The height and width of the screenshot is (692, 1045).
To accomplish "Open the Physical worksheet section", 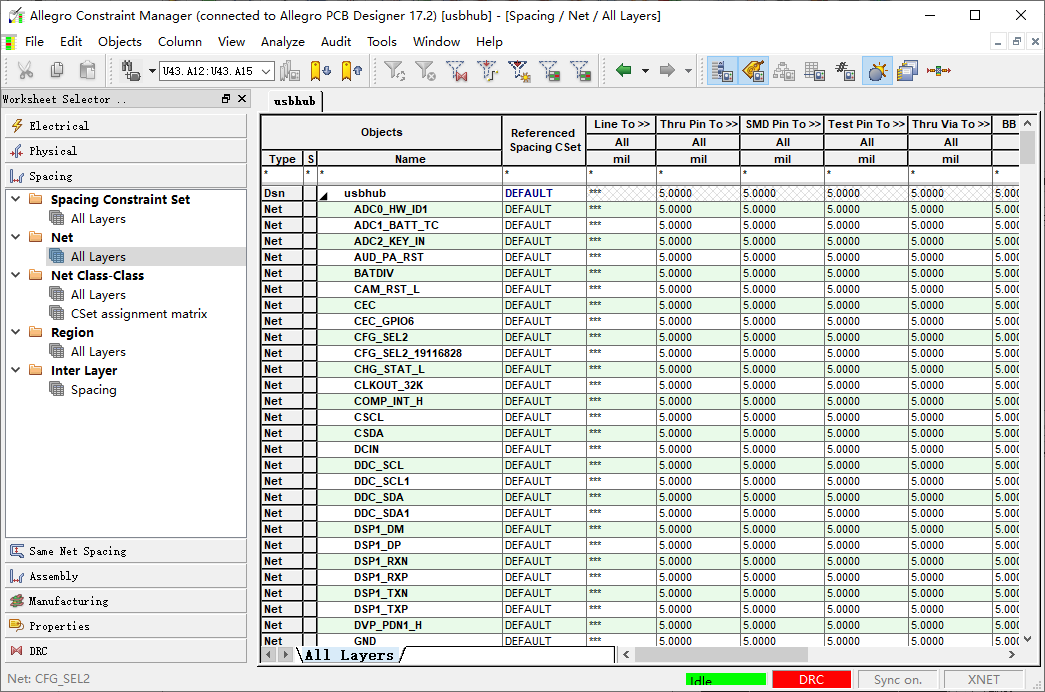I will [x=126, y=151].
